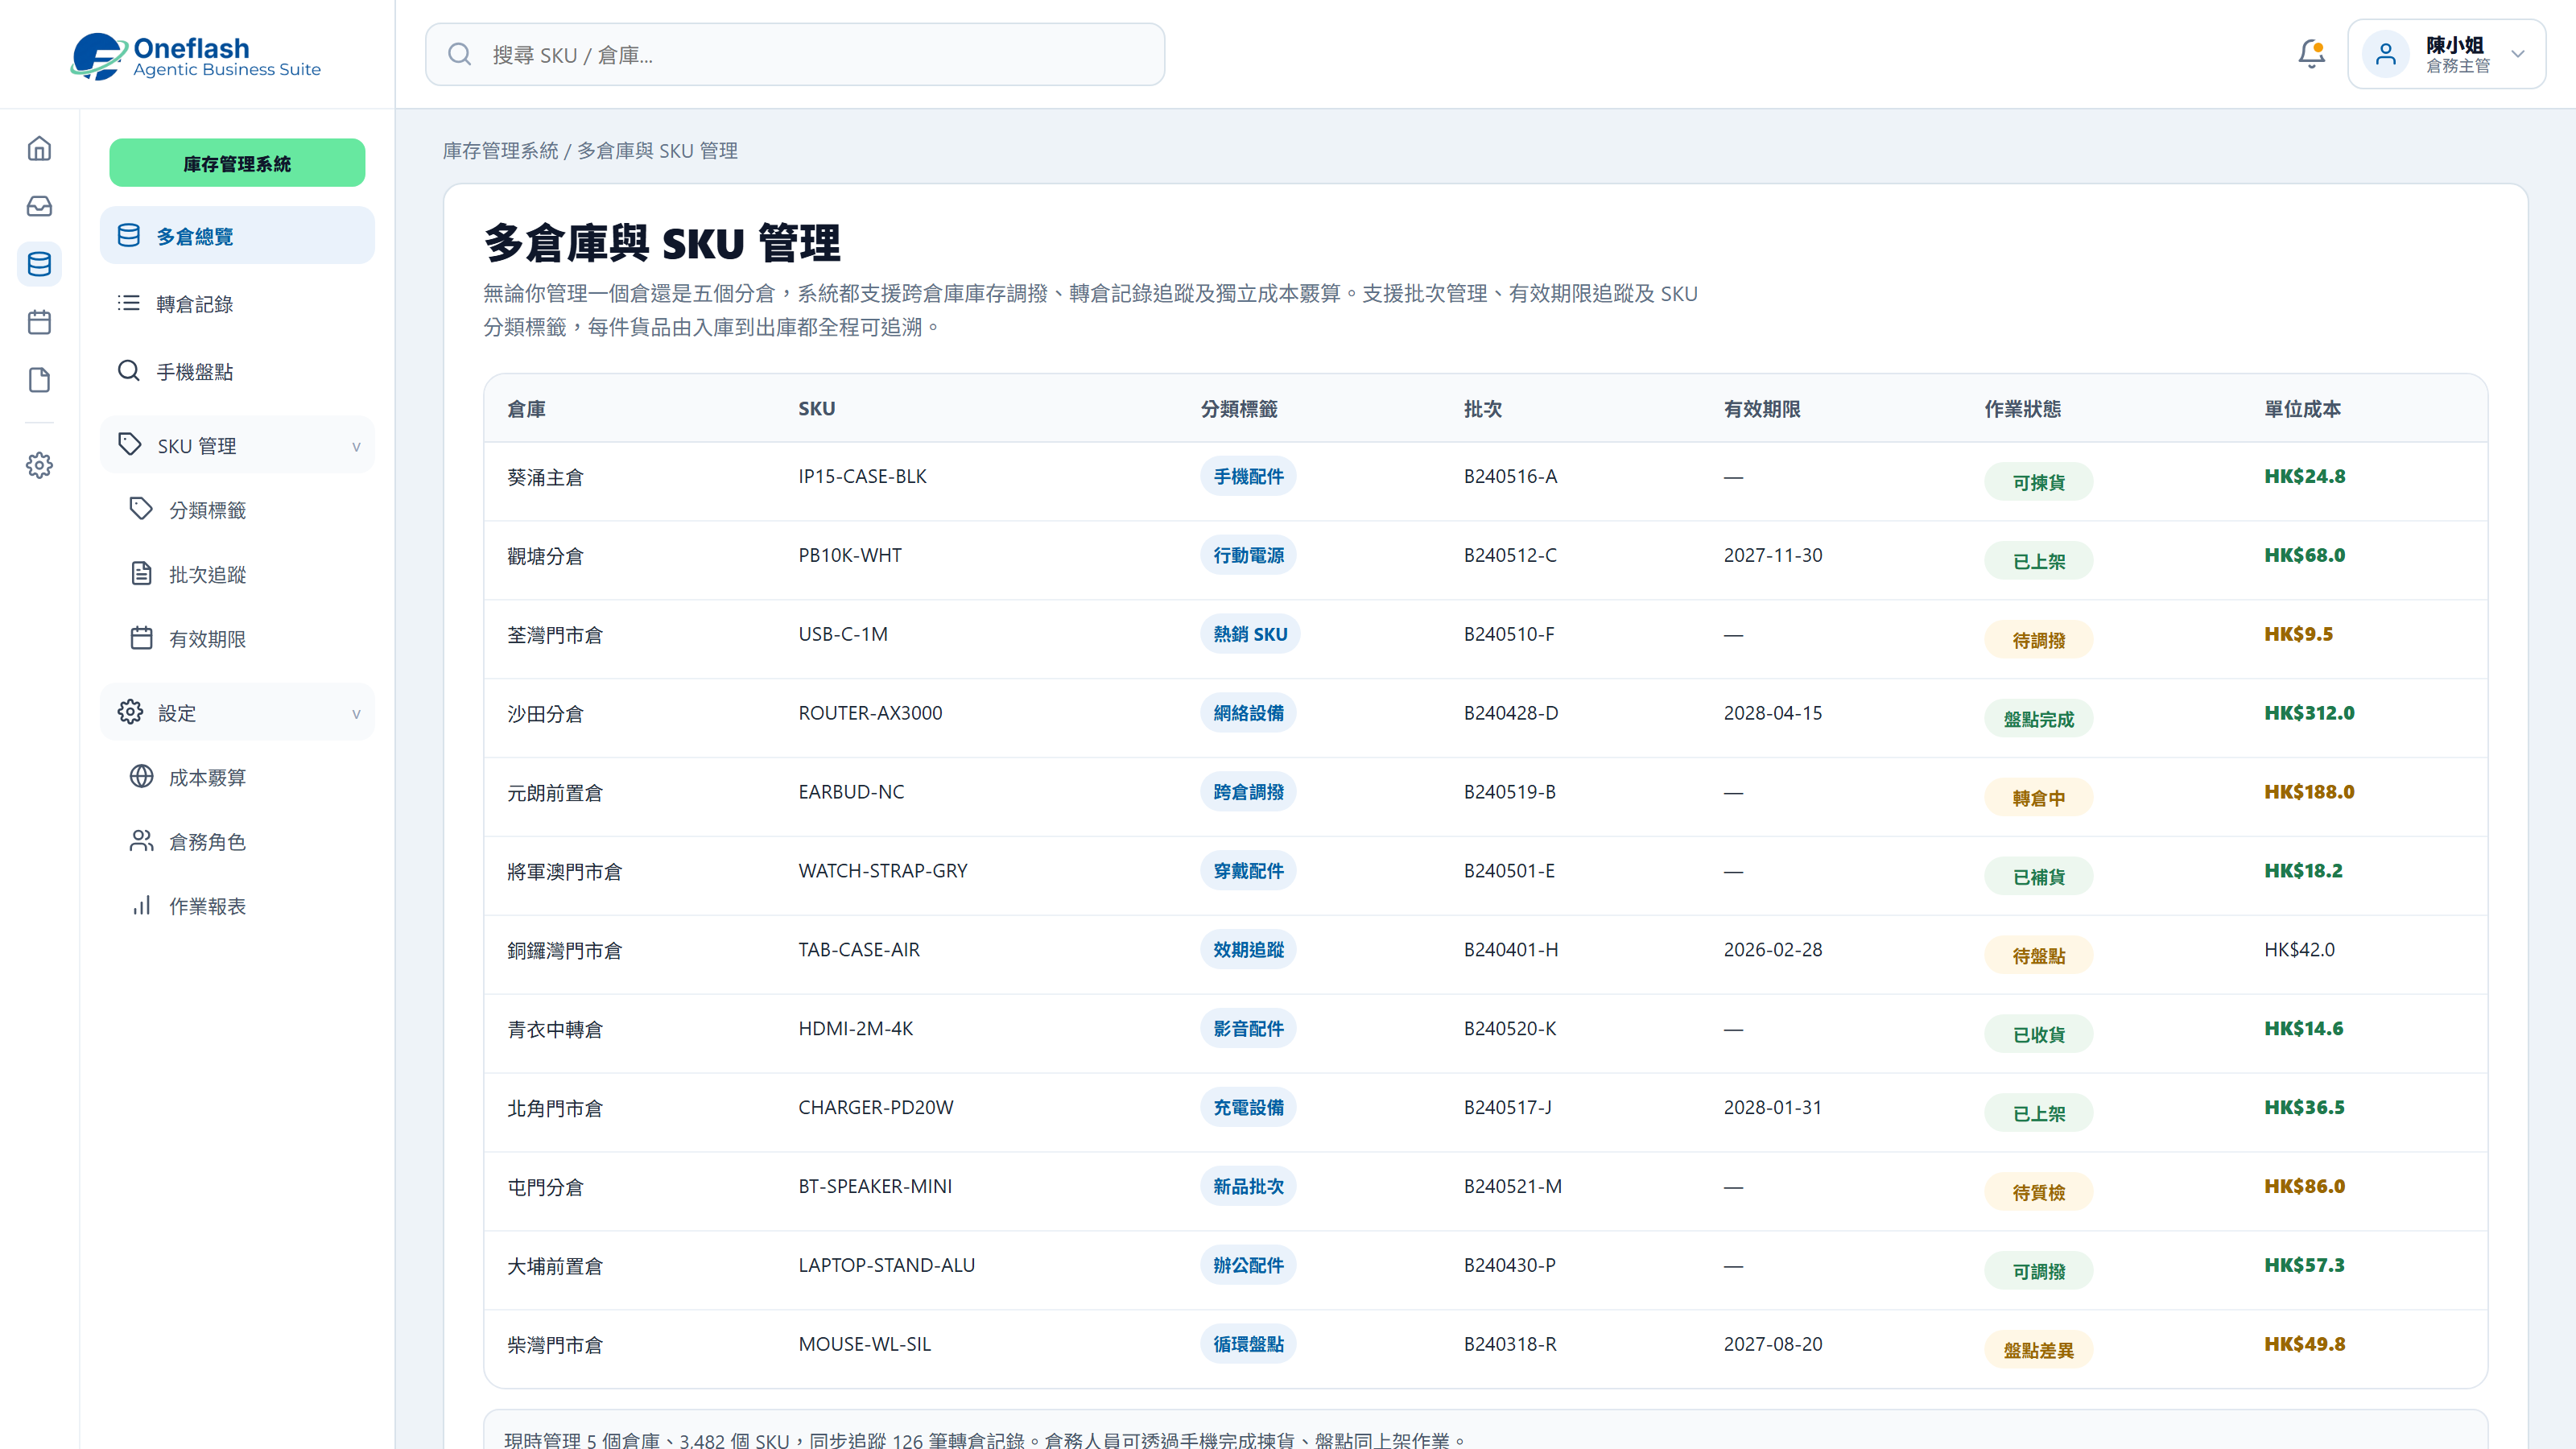Click unit cost HK$42.0
Screen dimensions: 2576x1449
click(x=2299, y=950)
